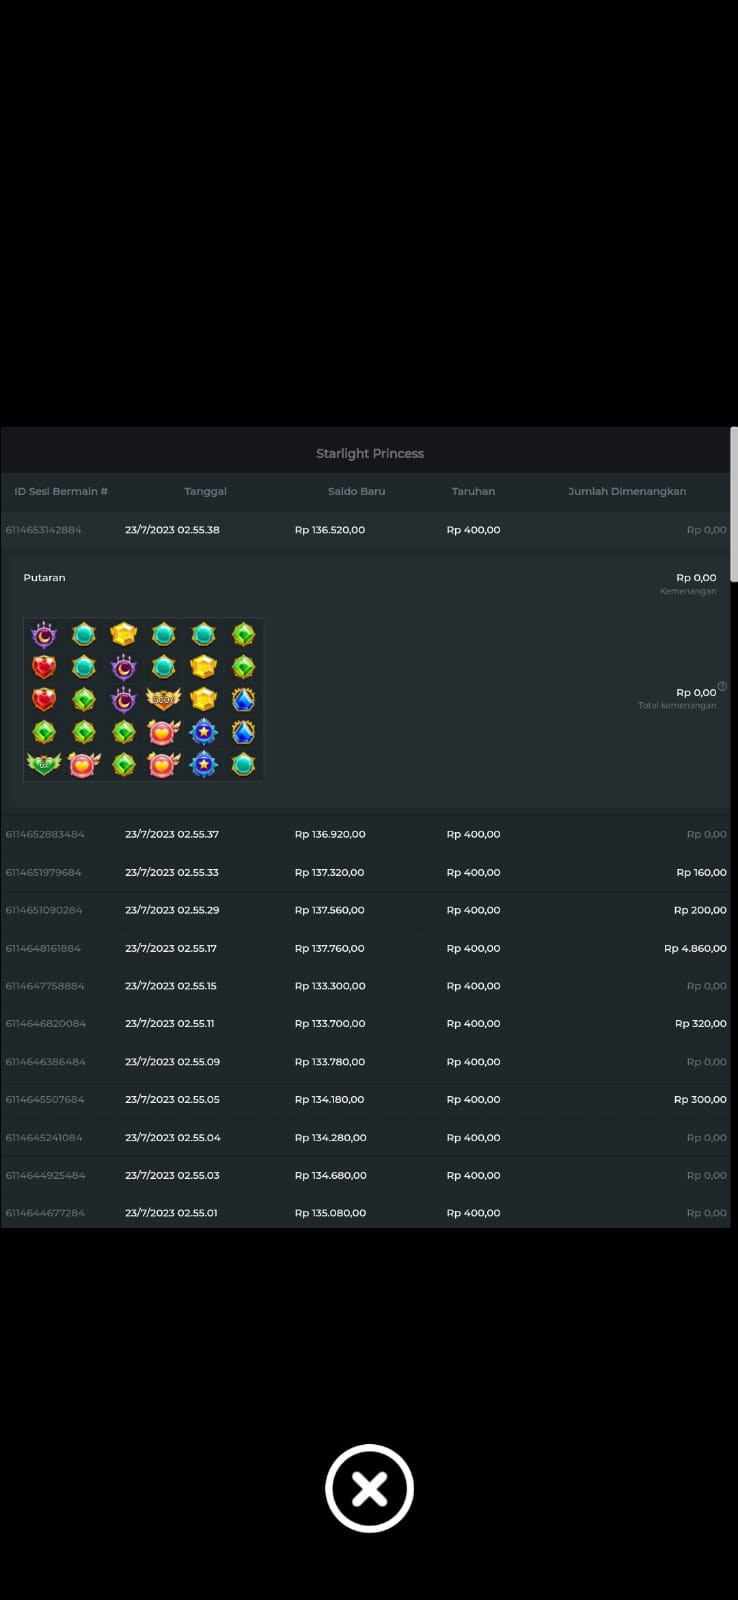Image resolution: width=738 pixels, height=1600 pixels.
Task: Expand session 6114646386484 details
Action: pos(366,1062)
